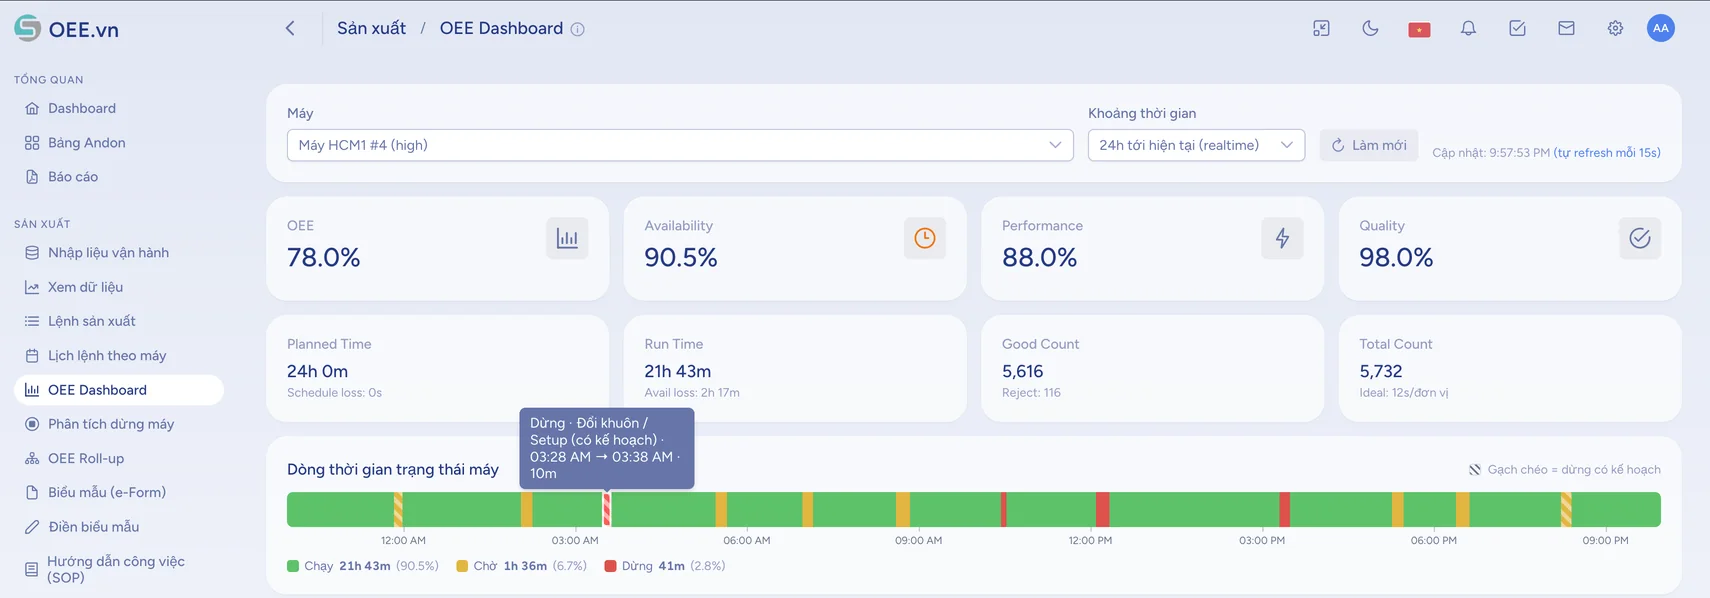
Task: Open the Dashboard menu item
Action: click(x=119, y=108)
